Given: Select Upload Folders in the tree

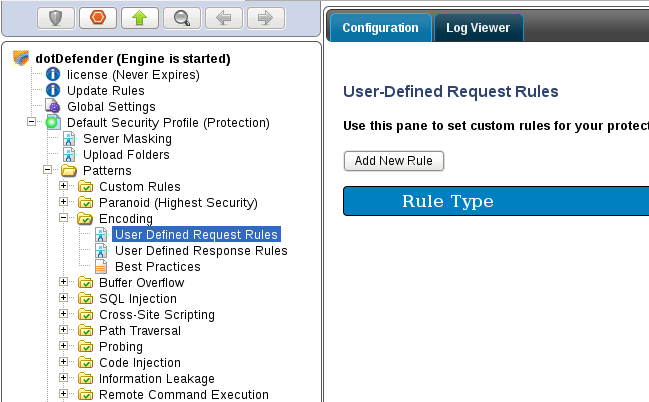Looking at the screenshot, I should [126, 155].
